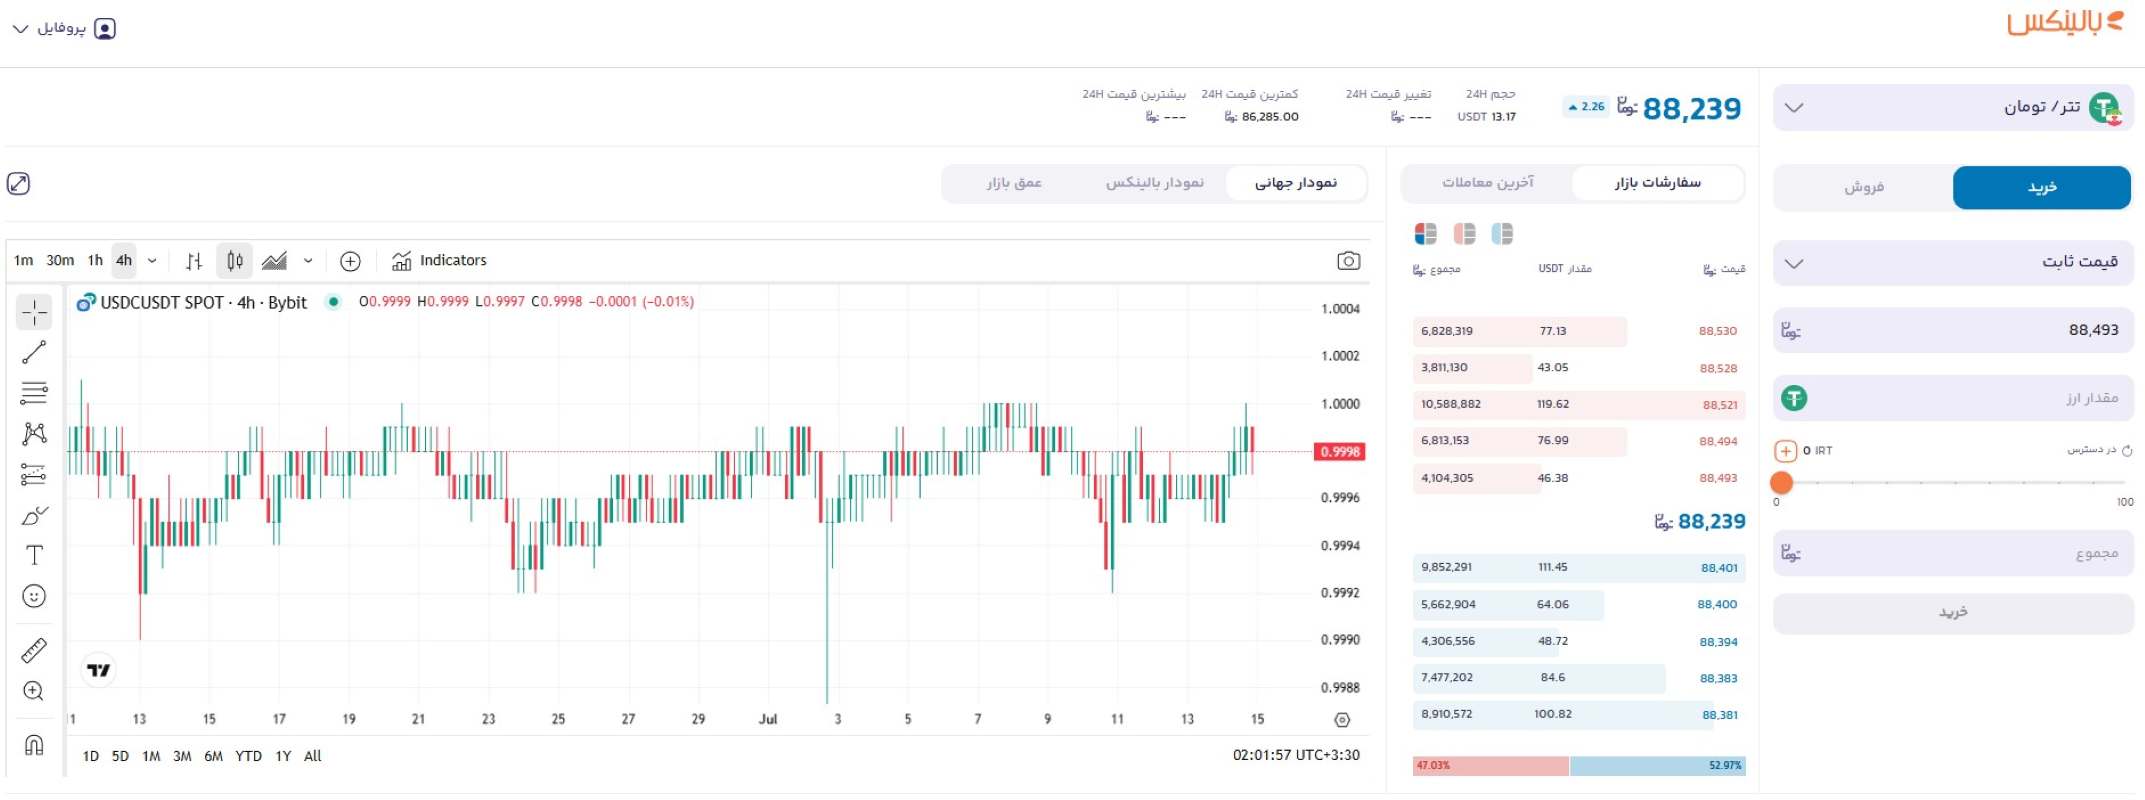The width and height of the screenshot is (2145, 800).
Task: Click the blue 52.97% buy ratio bar
Action: [1658, 766]
